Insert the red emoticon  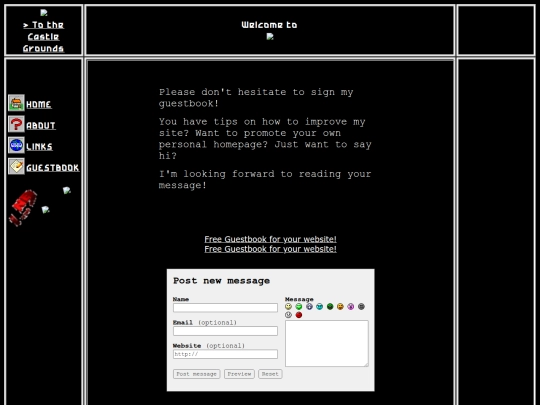click(299, 315)
